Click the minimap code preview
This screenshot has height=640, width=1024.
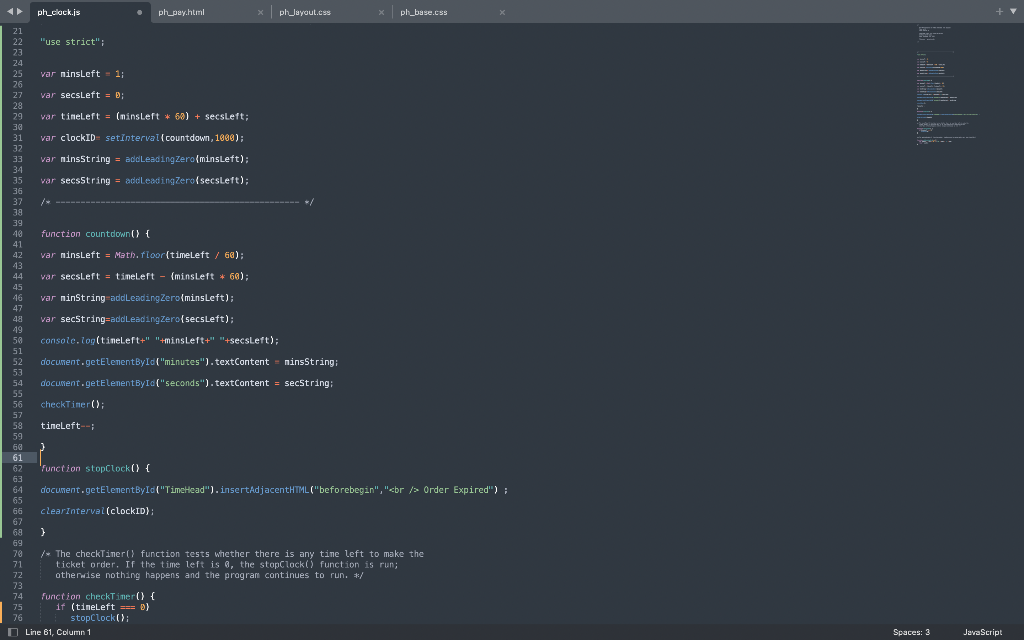coord(947,85)
